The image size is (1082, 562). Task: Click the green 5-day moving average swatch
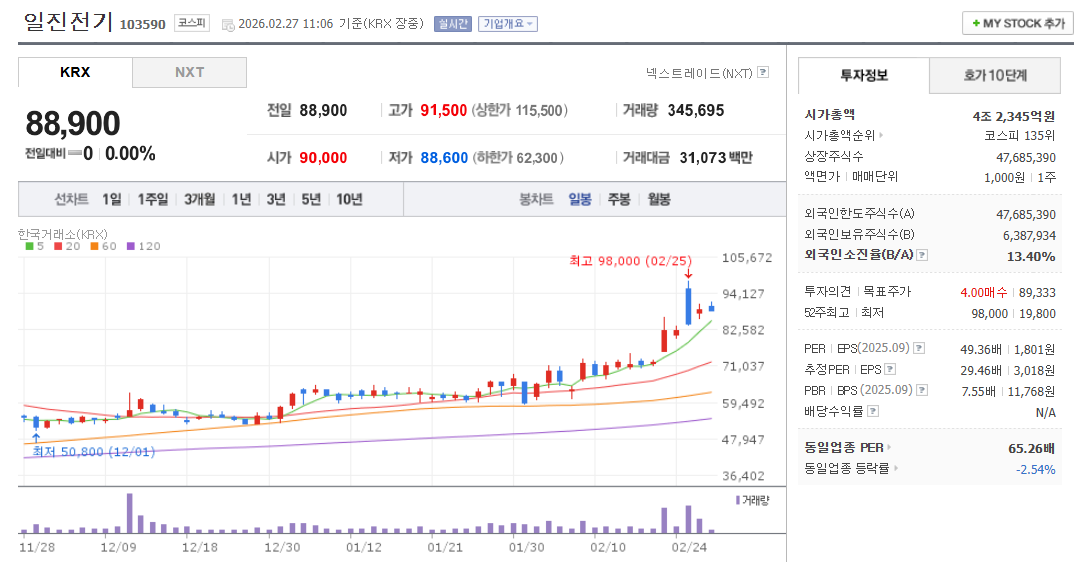(30, 246)
